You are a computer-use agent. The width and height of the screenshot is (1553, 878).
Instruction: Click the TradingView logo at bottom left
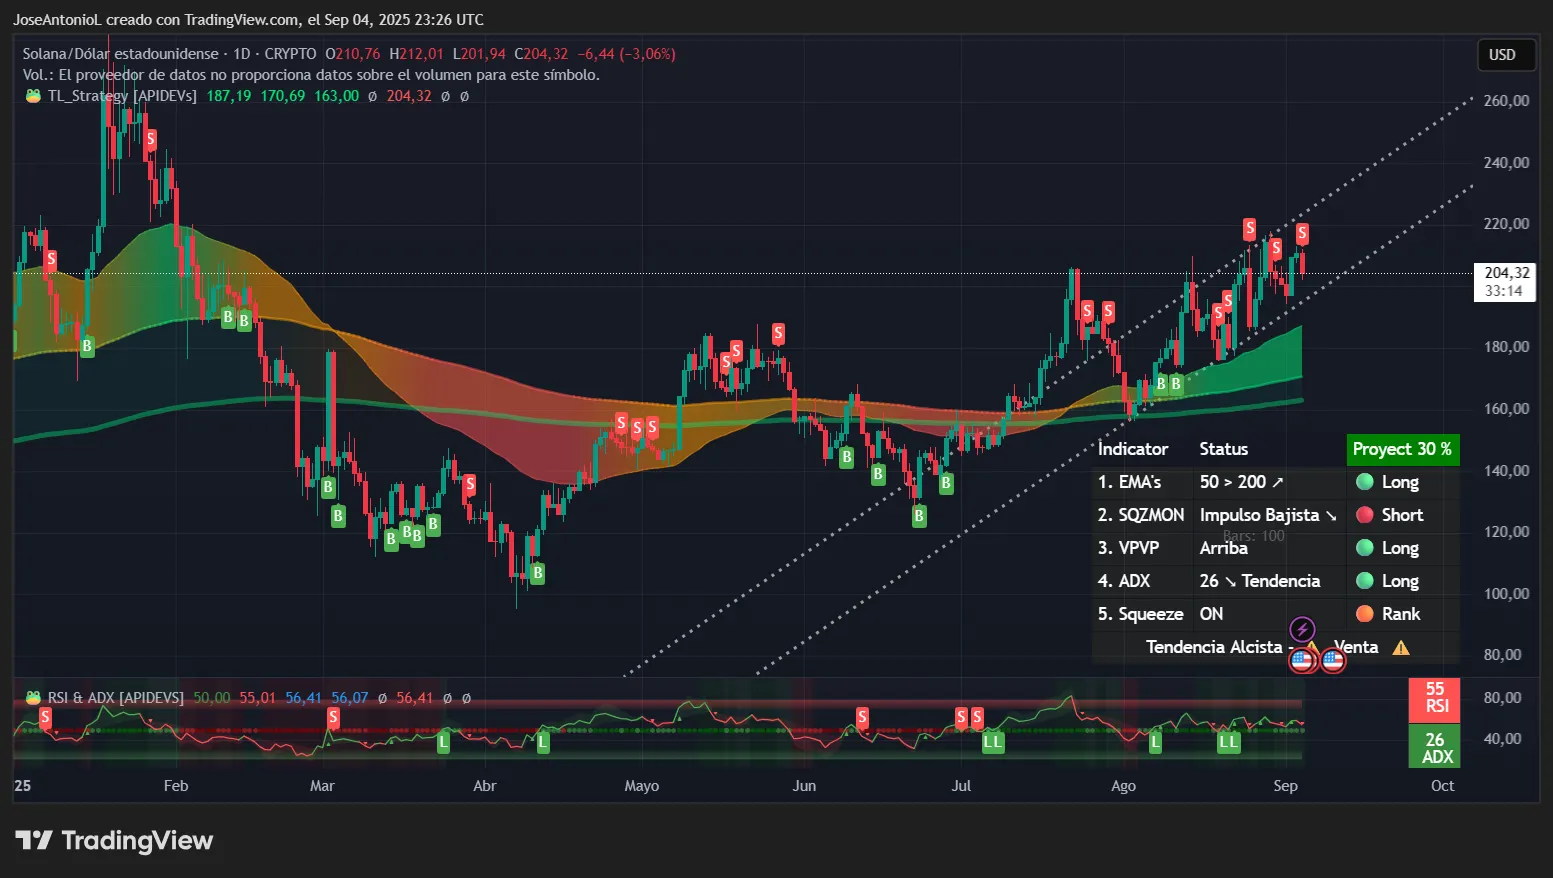coord(113,840)
